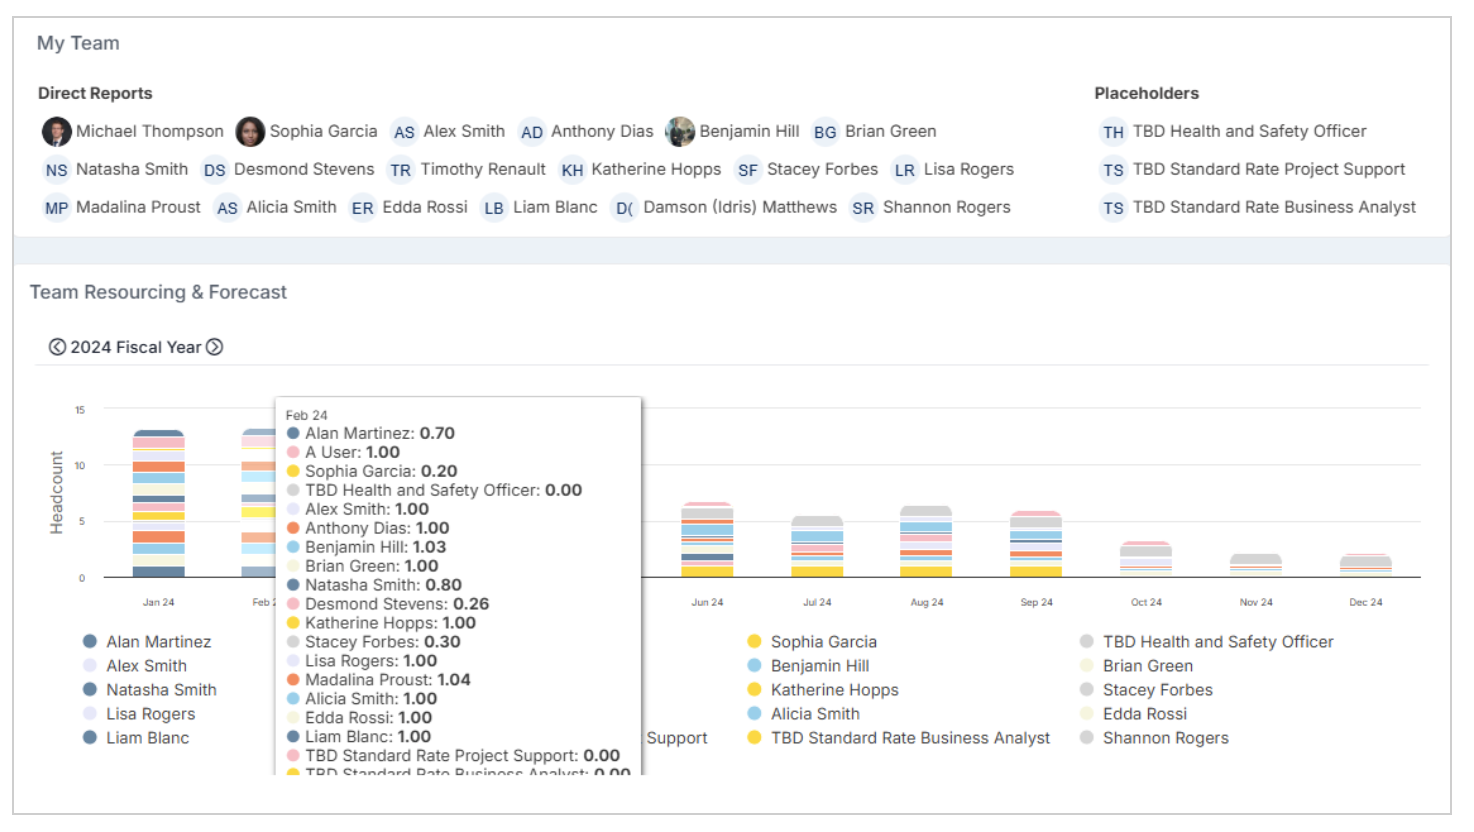Open Benjamin Hill's avatar photo
Screen dimensions: 1474x832
click(680, 131)
